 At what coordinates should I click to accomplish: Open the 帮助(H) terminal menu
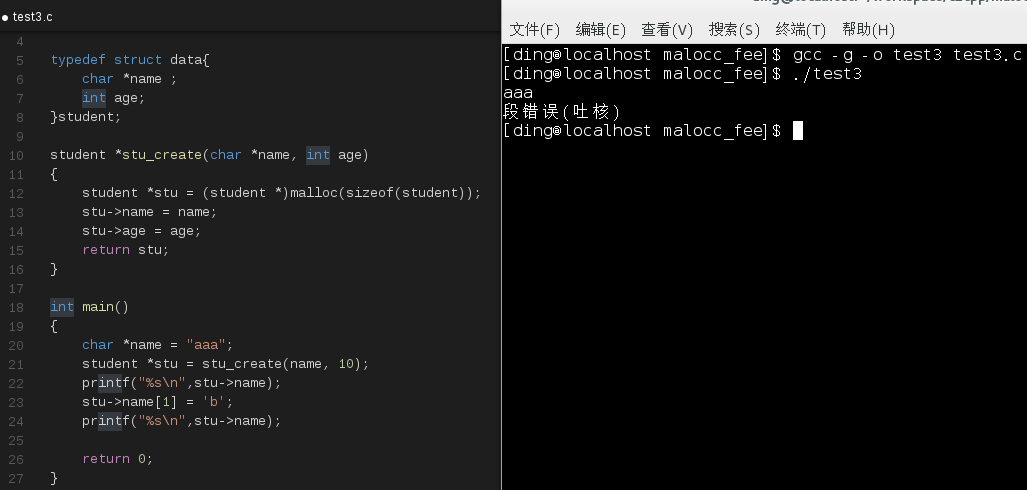tap(868, 29)
